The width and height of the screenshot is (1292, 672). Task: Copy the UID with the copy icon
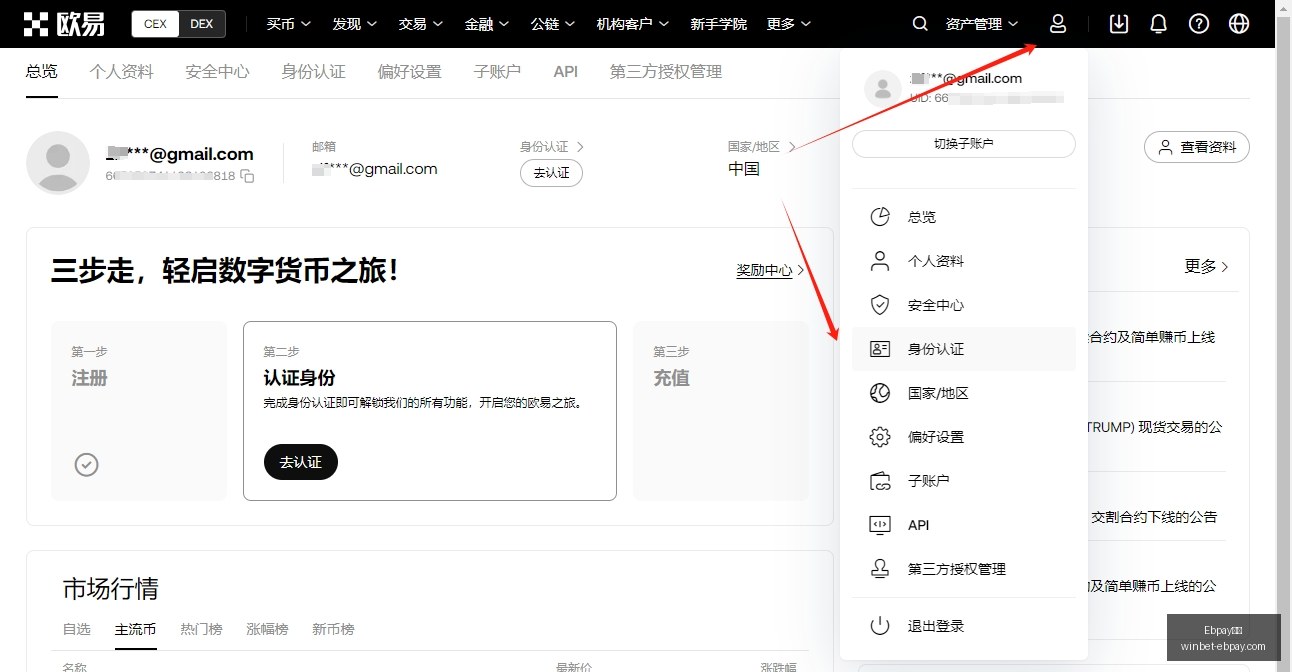pyautogui.click(x=247, y=176)
